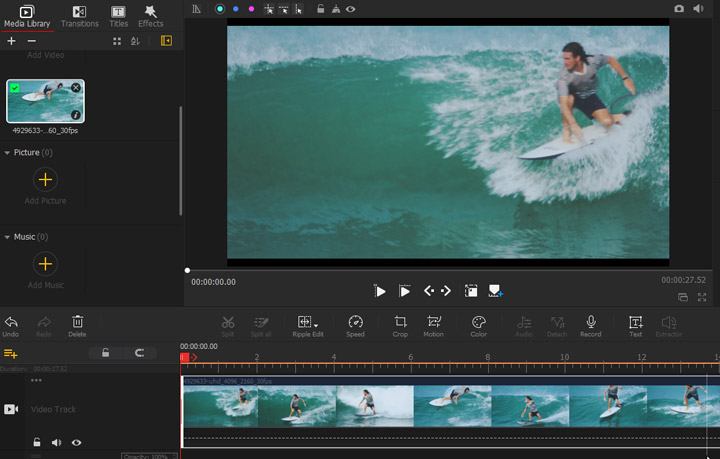The image size is (720, 459).
Task: Click the preview playhead slider handle
Action: coord(187,270)
